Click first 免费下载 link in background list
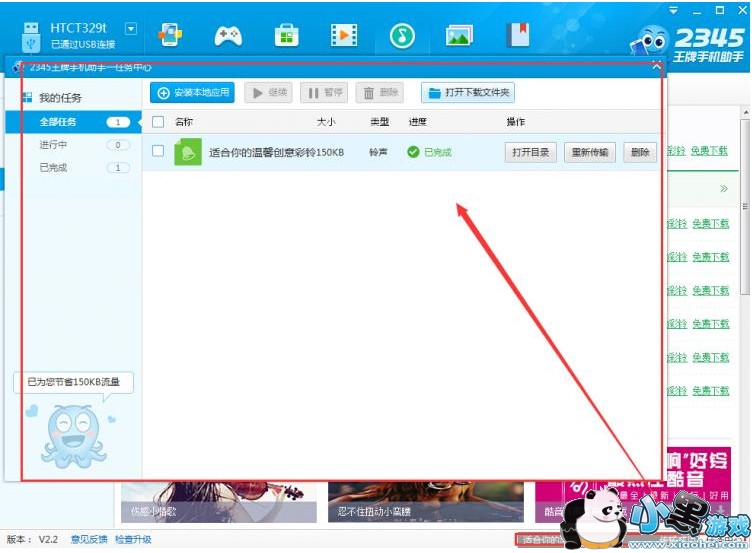Viewport: 752px width, 553px height. point(709,151)
